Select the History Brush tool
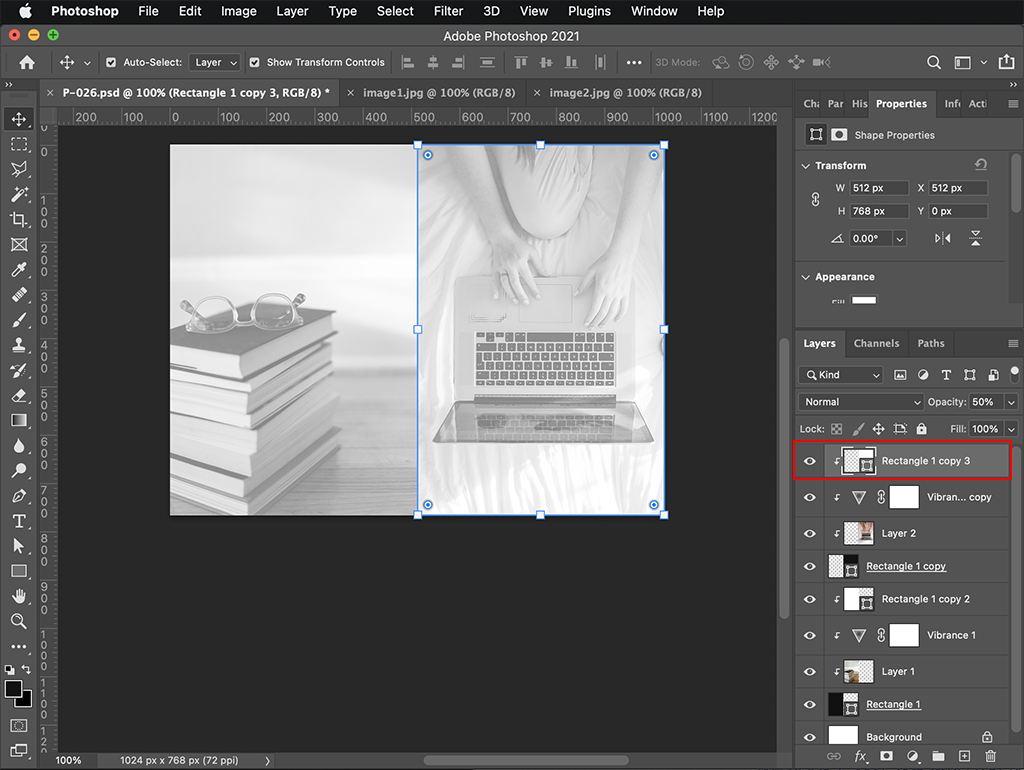This screenshot has width=1024, height=770. 19,370
